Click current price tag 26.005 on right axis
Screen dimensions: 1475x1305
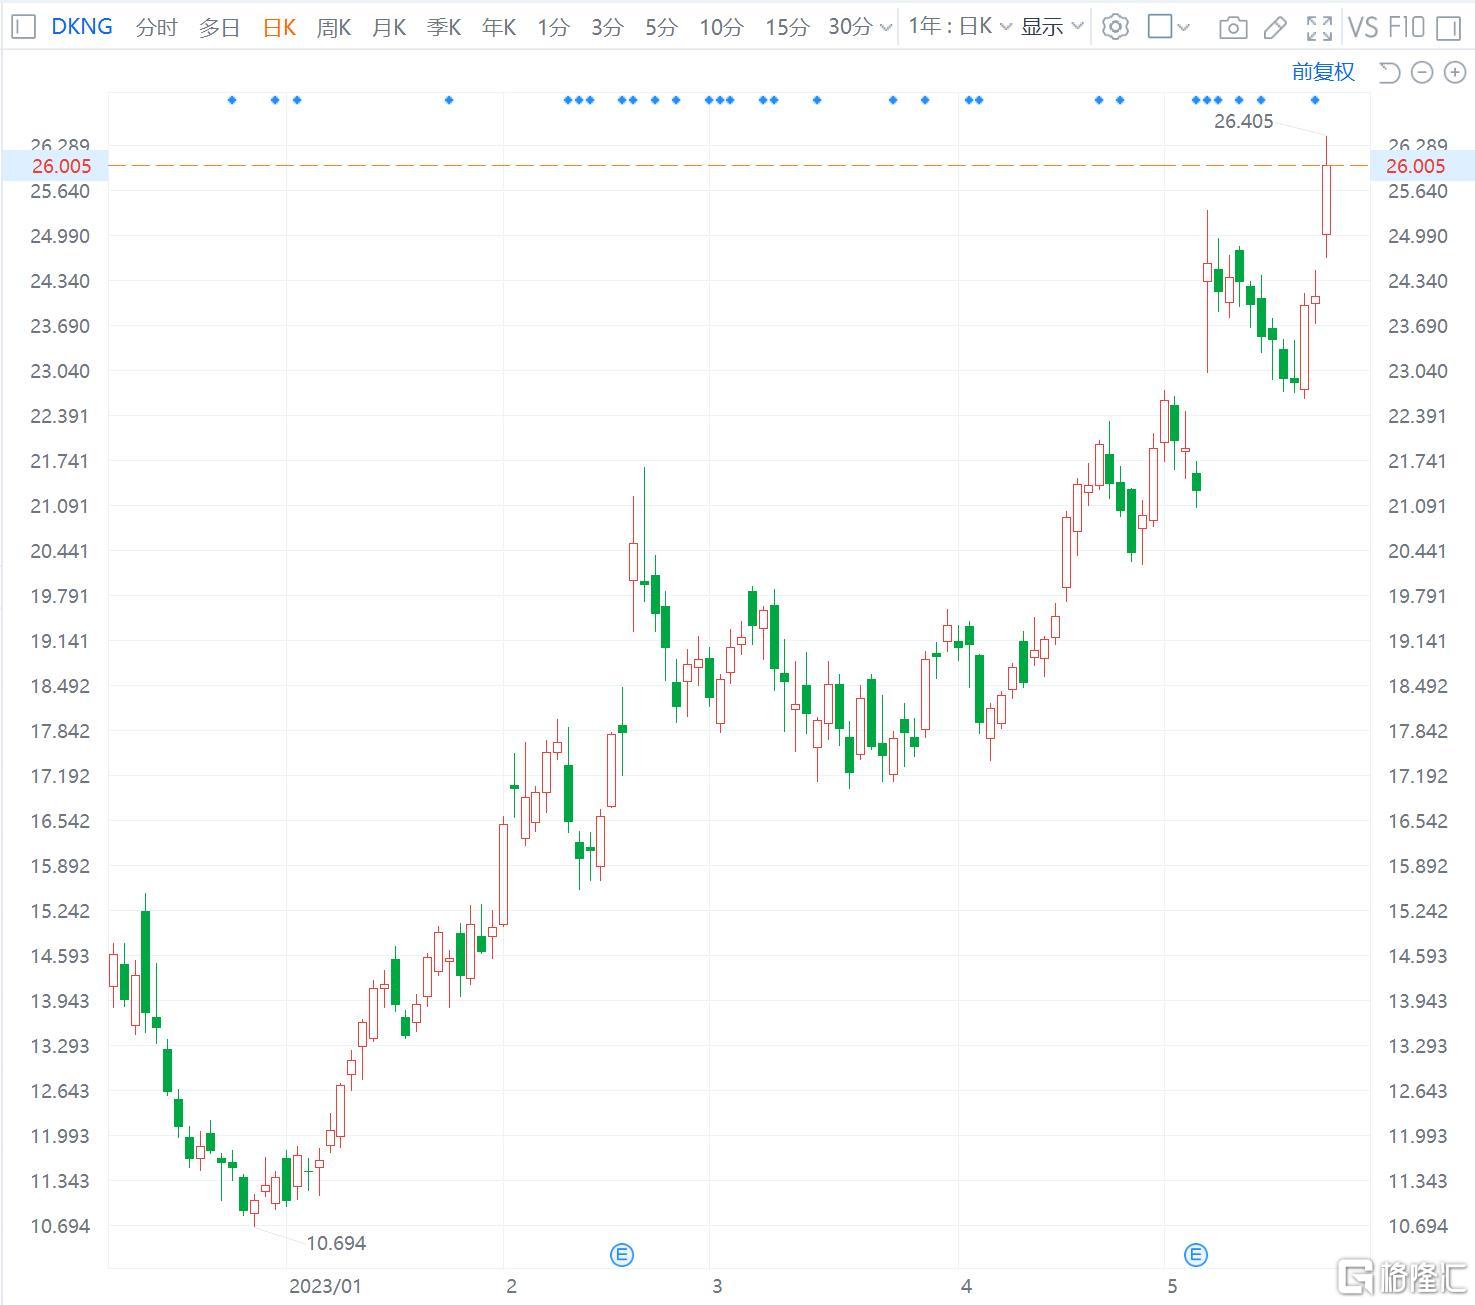coord(1416,166)
